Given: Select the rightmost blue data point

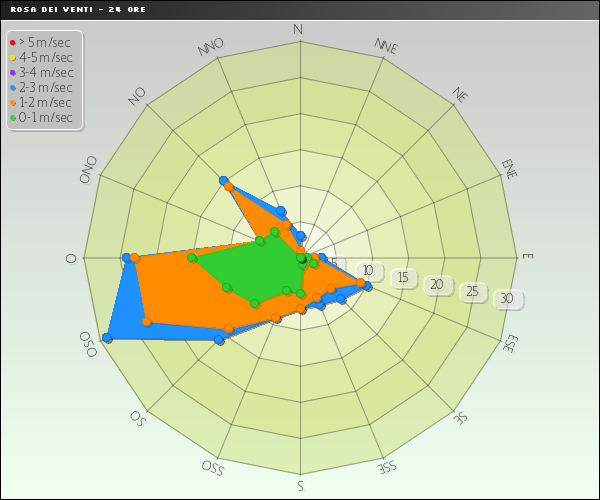Looking at the screenshot, I should (368, 287).
